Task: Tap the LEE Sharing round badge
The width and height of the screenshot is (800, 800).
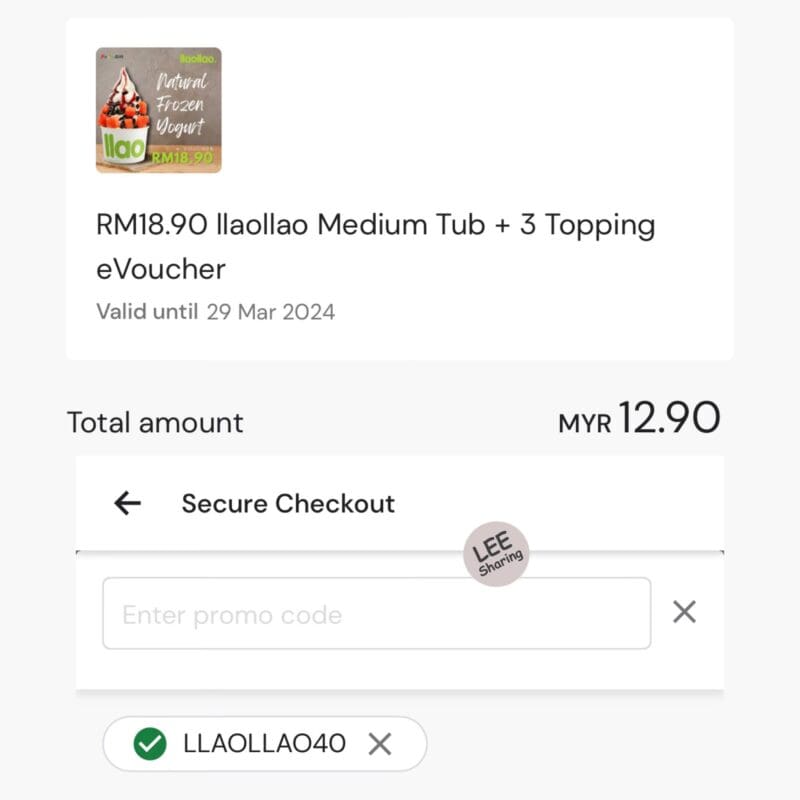Action: pyautogui.click(x=496, y=554)
